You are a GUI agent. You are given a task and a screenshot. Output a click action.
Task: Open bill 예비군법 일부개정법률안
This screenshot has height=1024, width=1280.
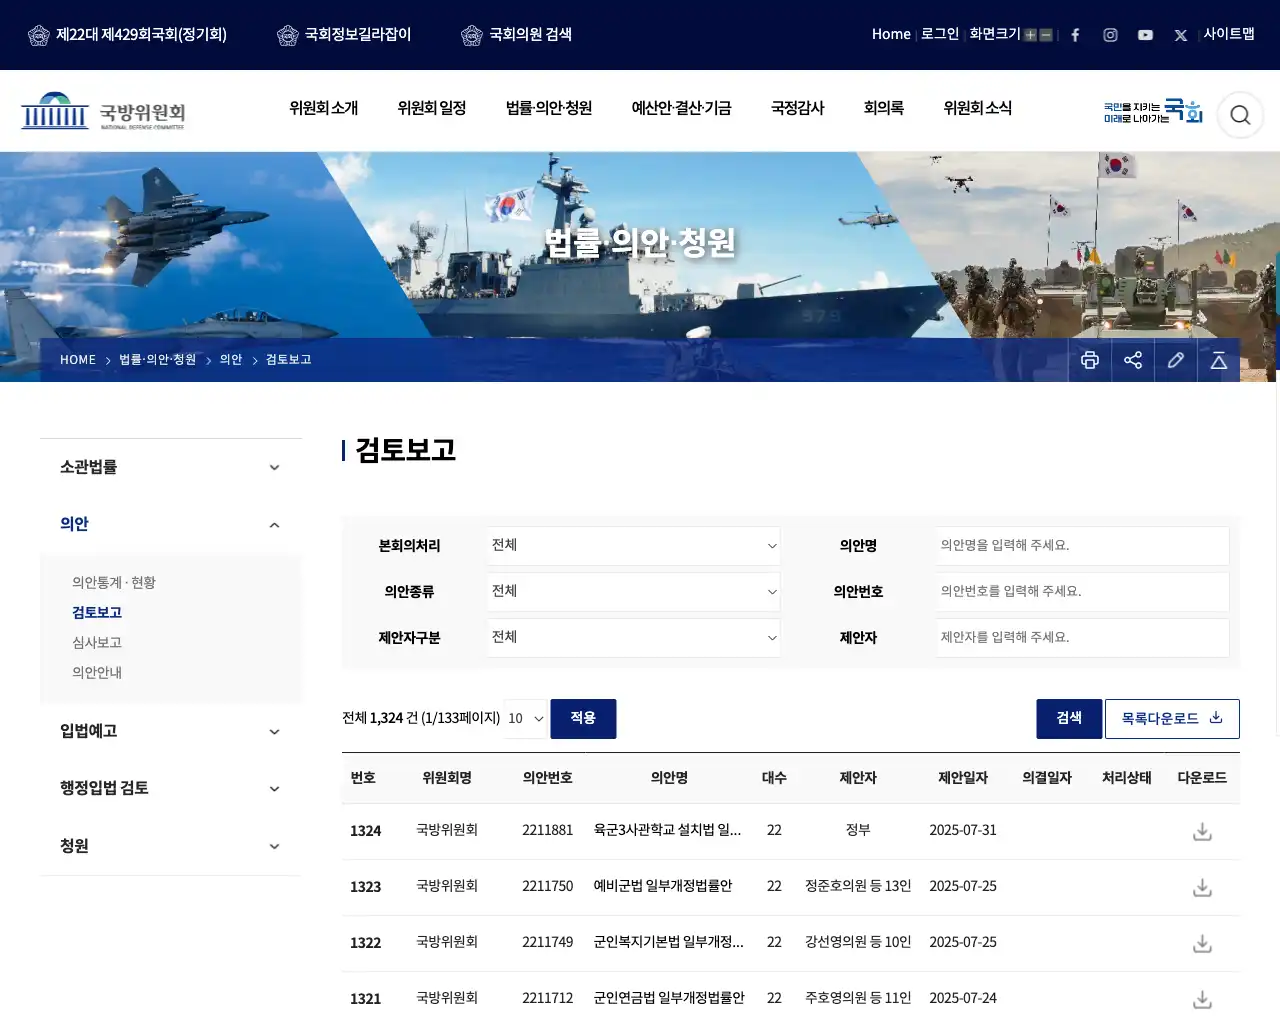pos(663,886)
